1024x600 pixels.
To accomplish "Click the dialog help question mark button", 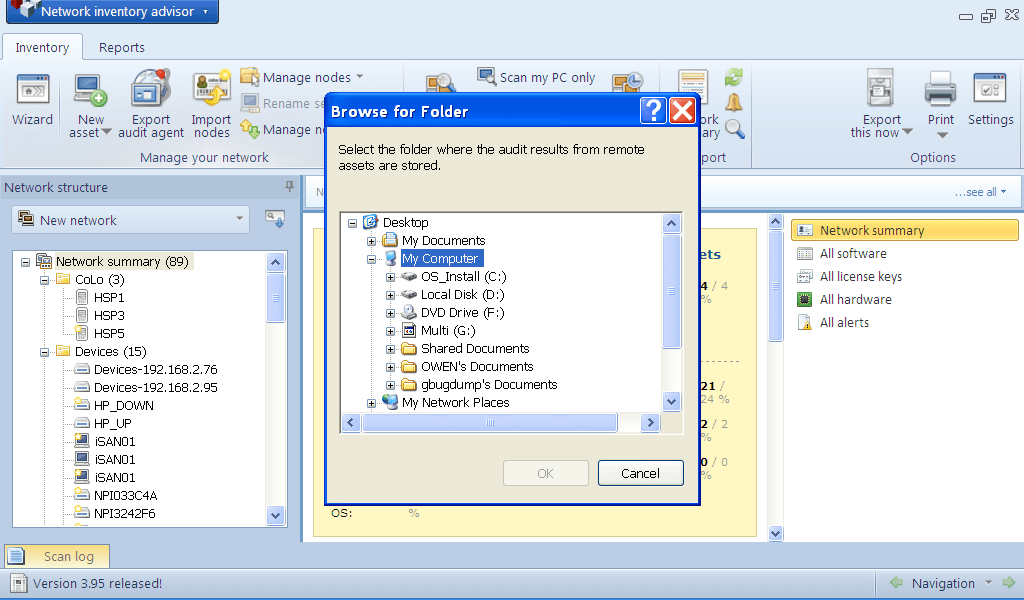I will coord(653,111).
